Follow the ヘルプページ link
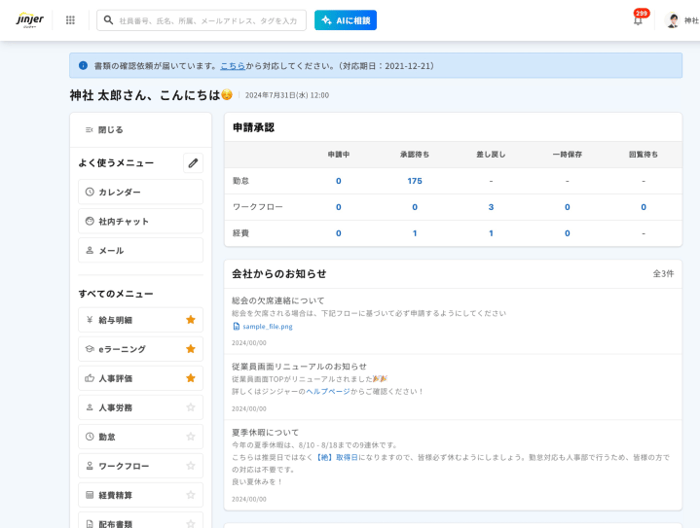The image size is (700, 528). (328, 391)
